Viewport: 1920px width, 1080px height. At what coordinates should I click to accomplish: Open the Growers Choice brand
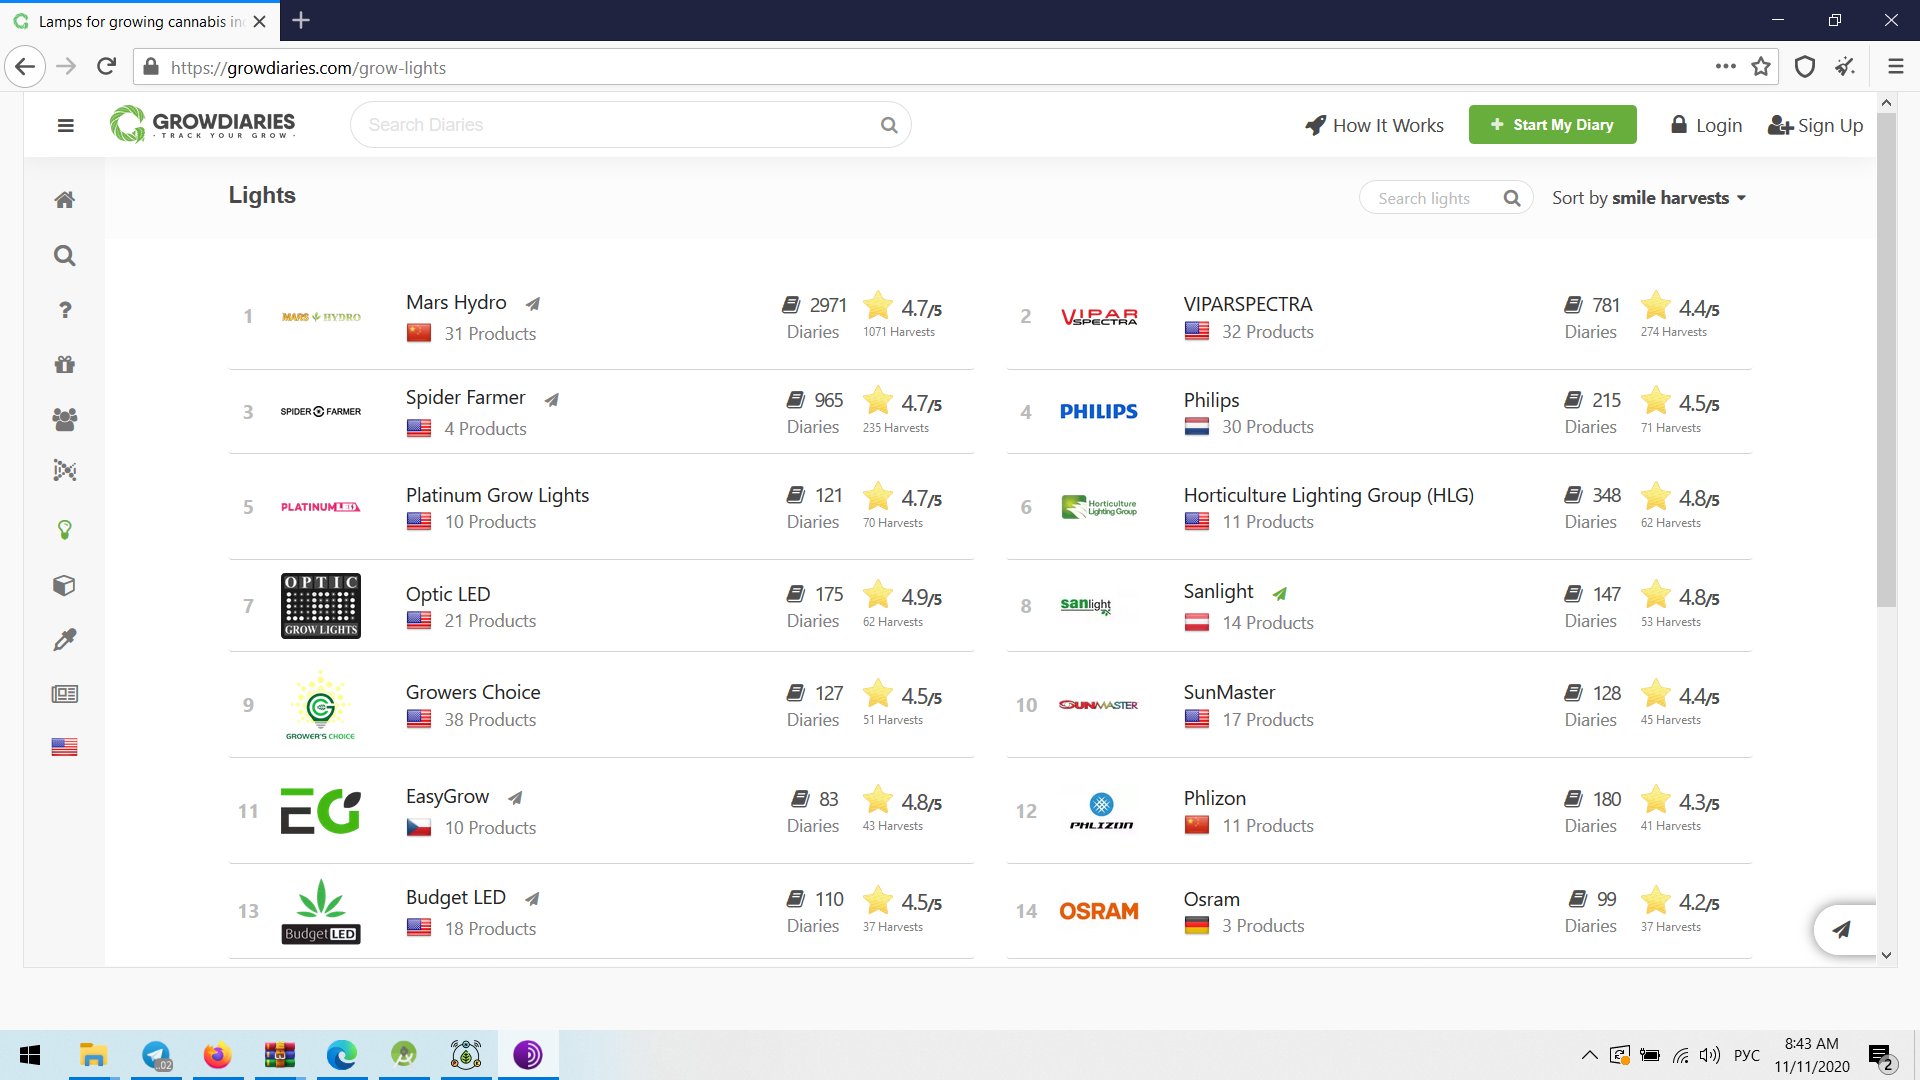pyautogui.click(x=473, y=692)
